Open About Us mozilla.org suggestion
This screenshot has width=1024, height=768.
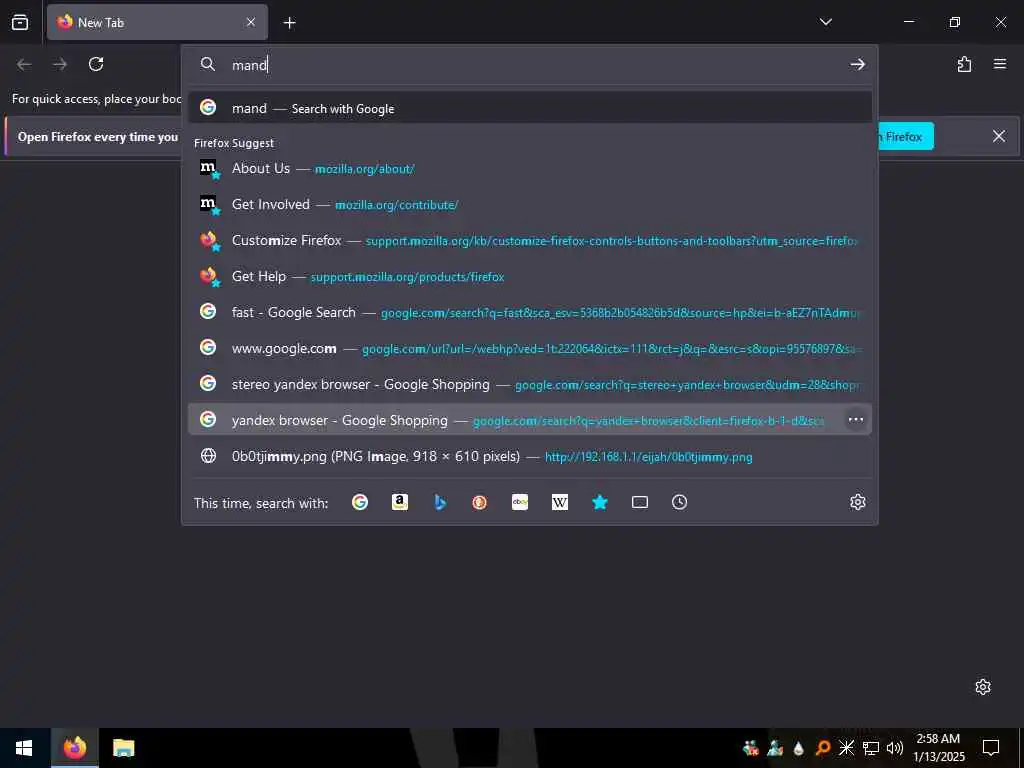(x=530, y=168)
